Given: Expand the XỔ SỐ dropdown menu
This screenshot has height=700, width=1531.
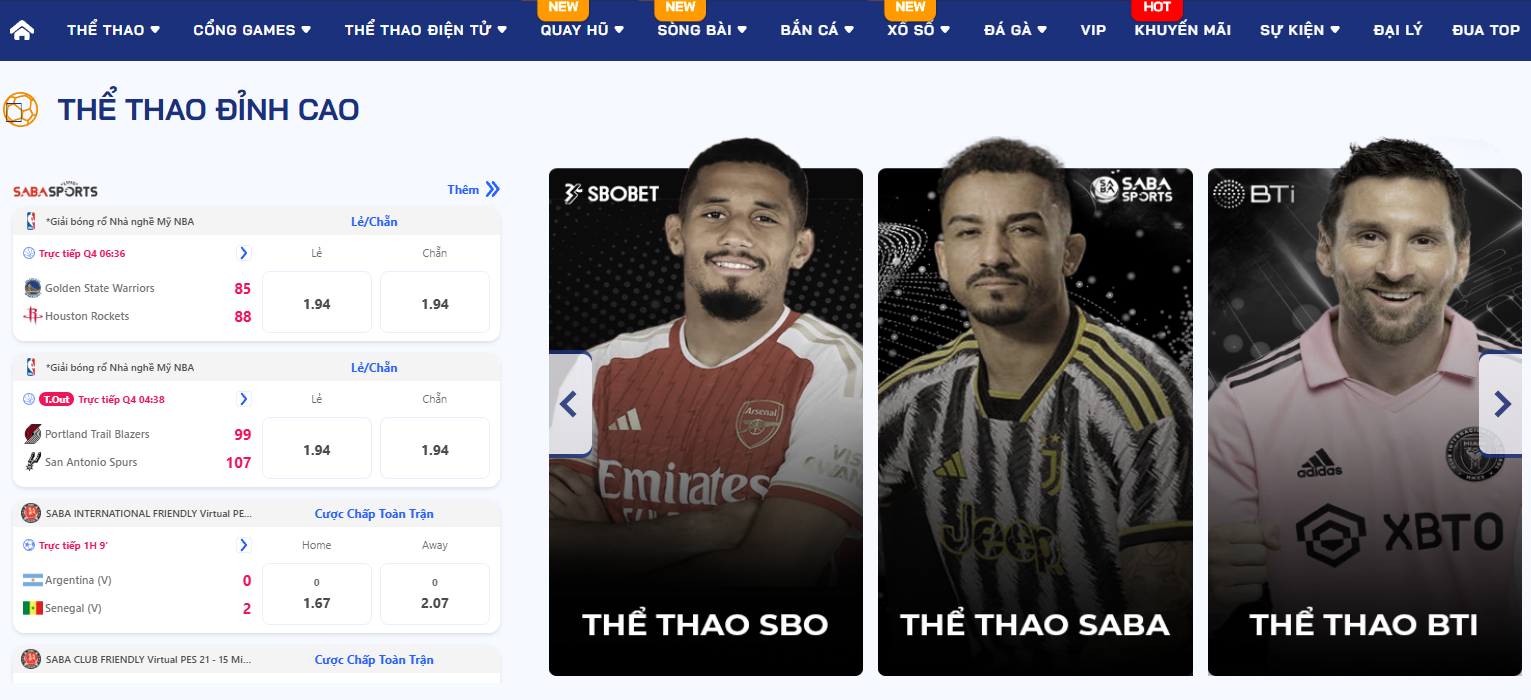Looking at the screenshot, I should (918, 30).
